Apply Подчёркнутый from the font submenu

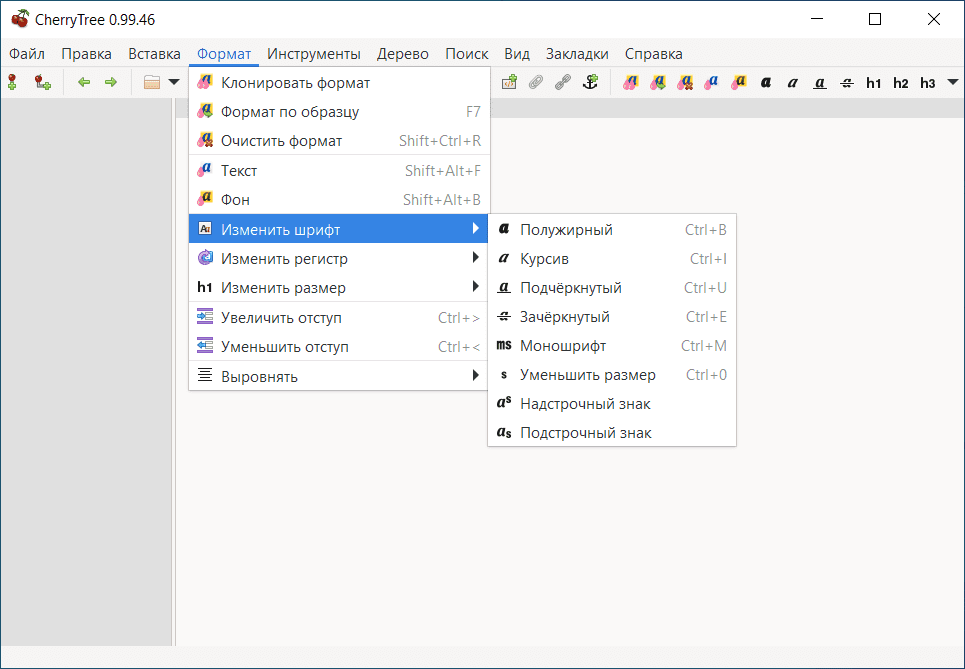[612, 287]
